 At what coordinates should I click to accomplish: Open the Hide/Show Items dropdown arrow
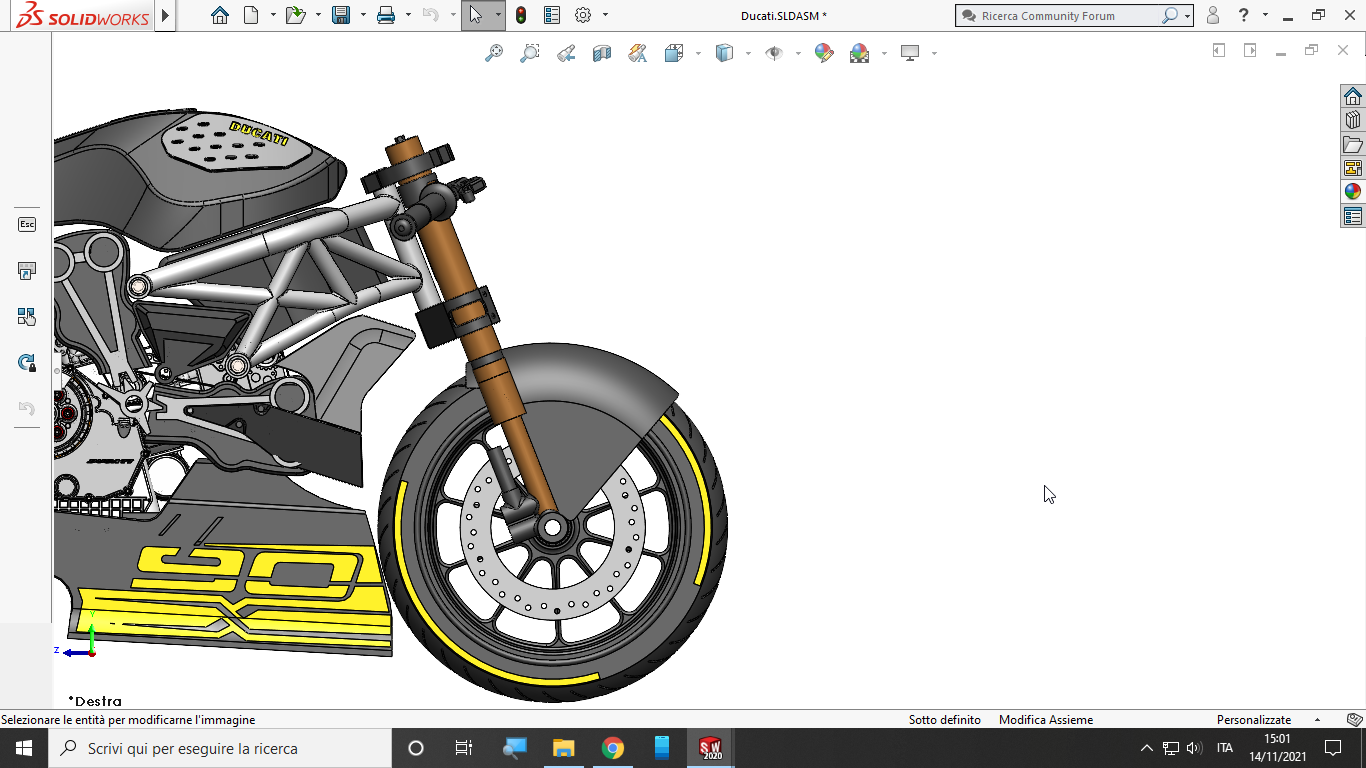(798, 53)
